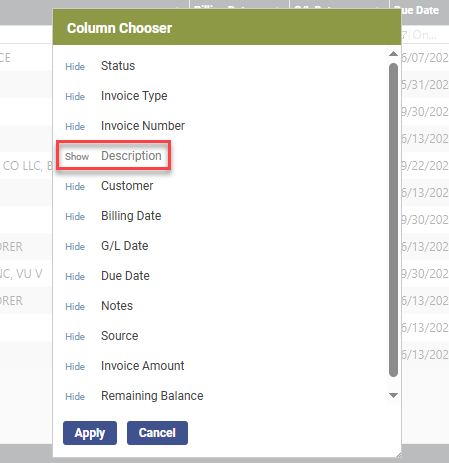The image size is (449, 463).
Task: Click the dialog resize grip corner
Action: [x=398, y=454]
